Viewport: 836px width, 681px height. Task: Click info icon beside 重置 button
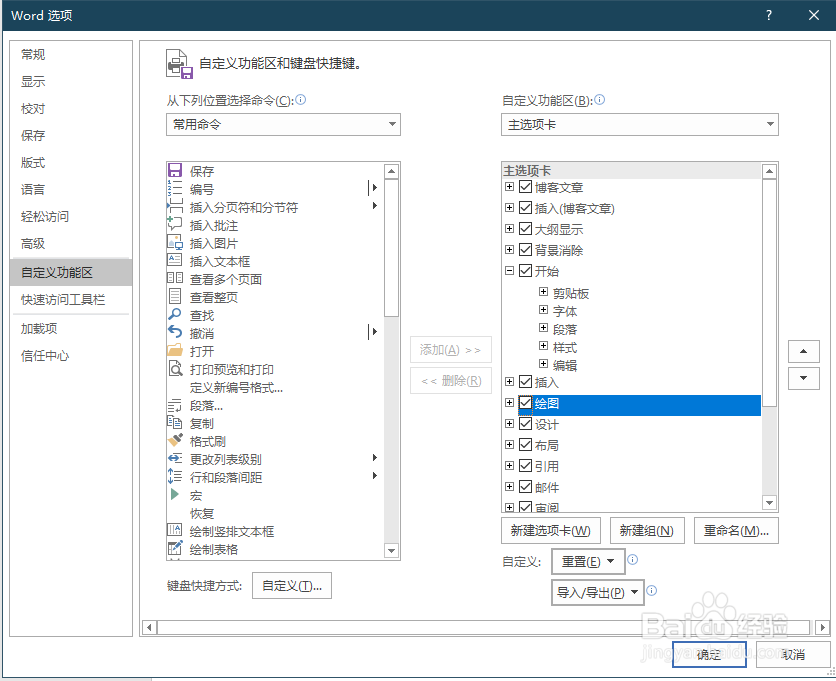point(633,559)
